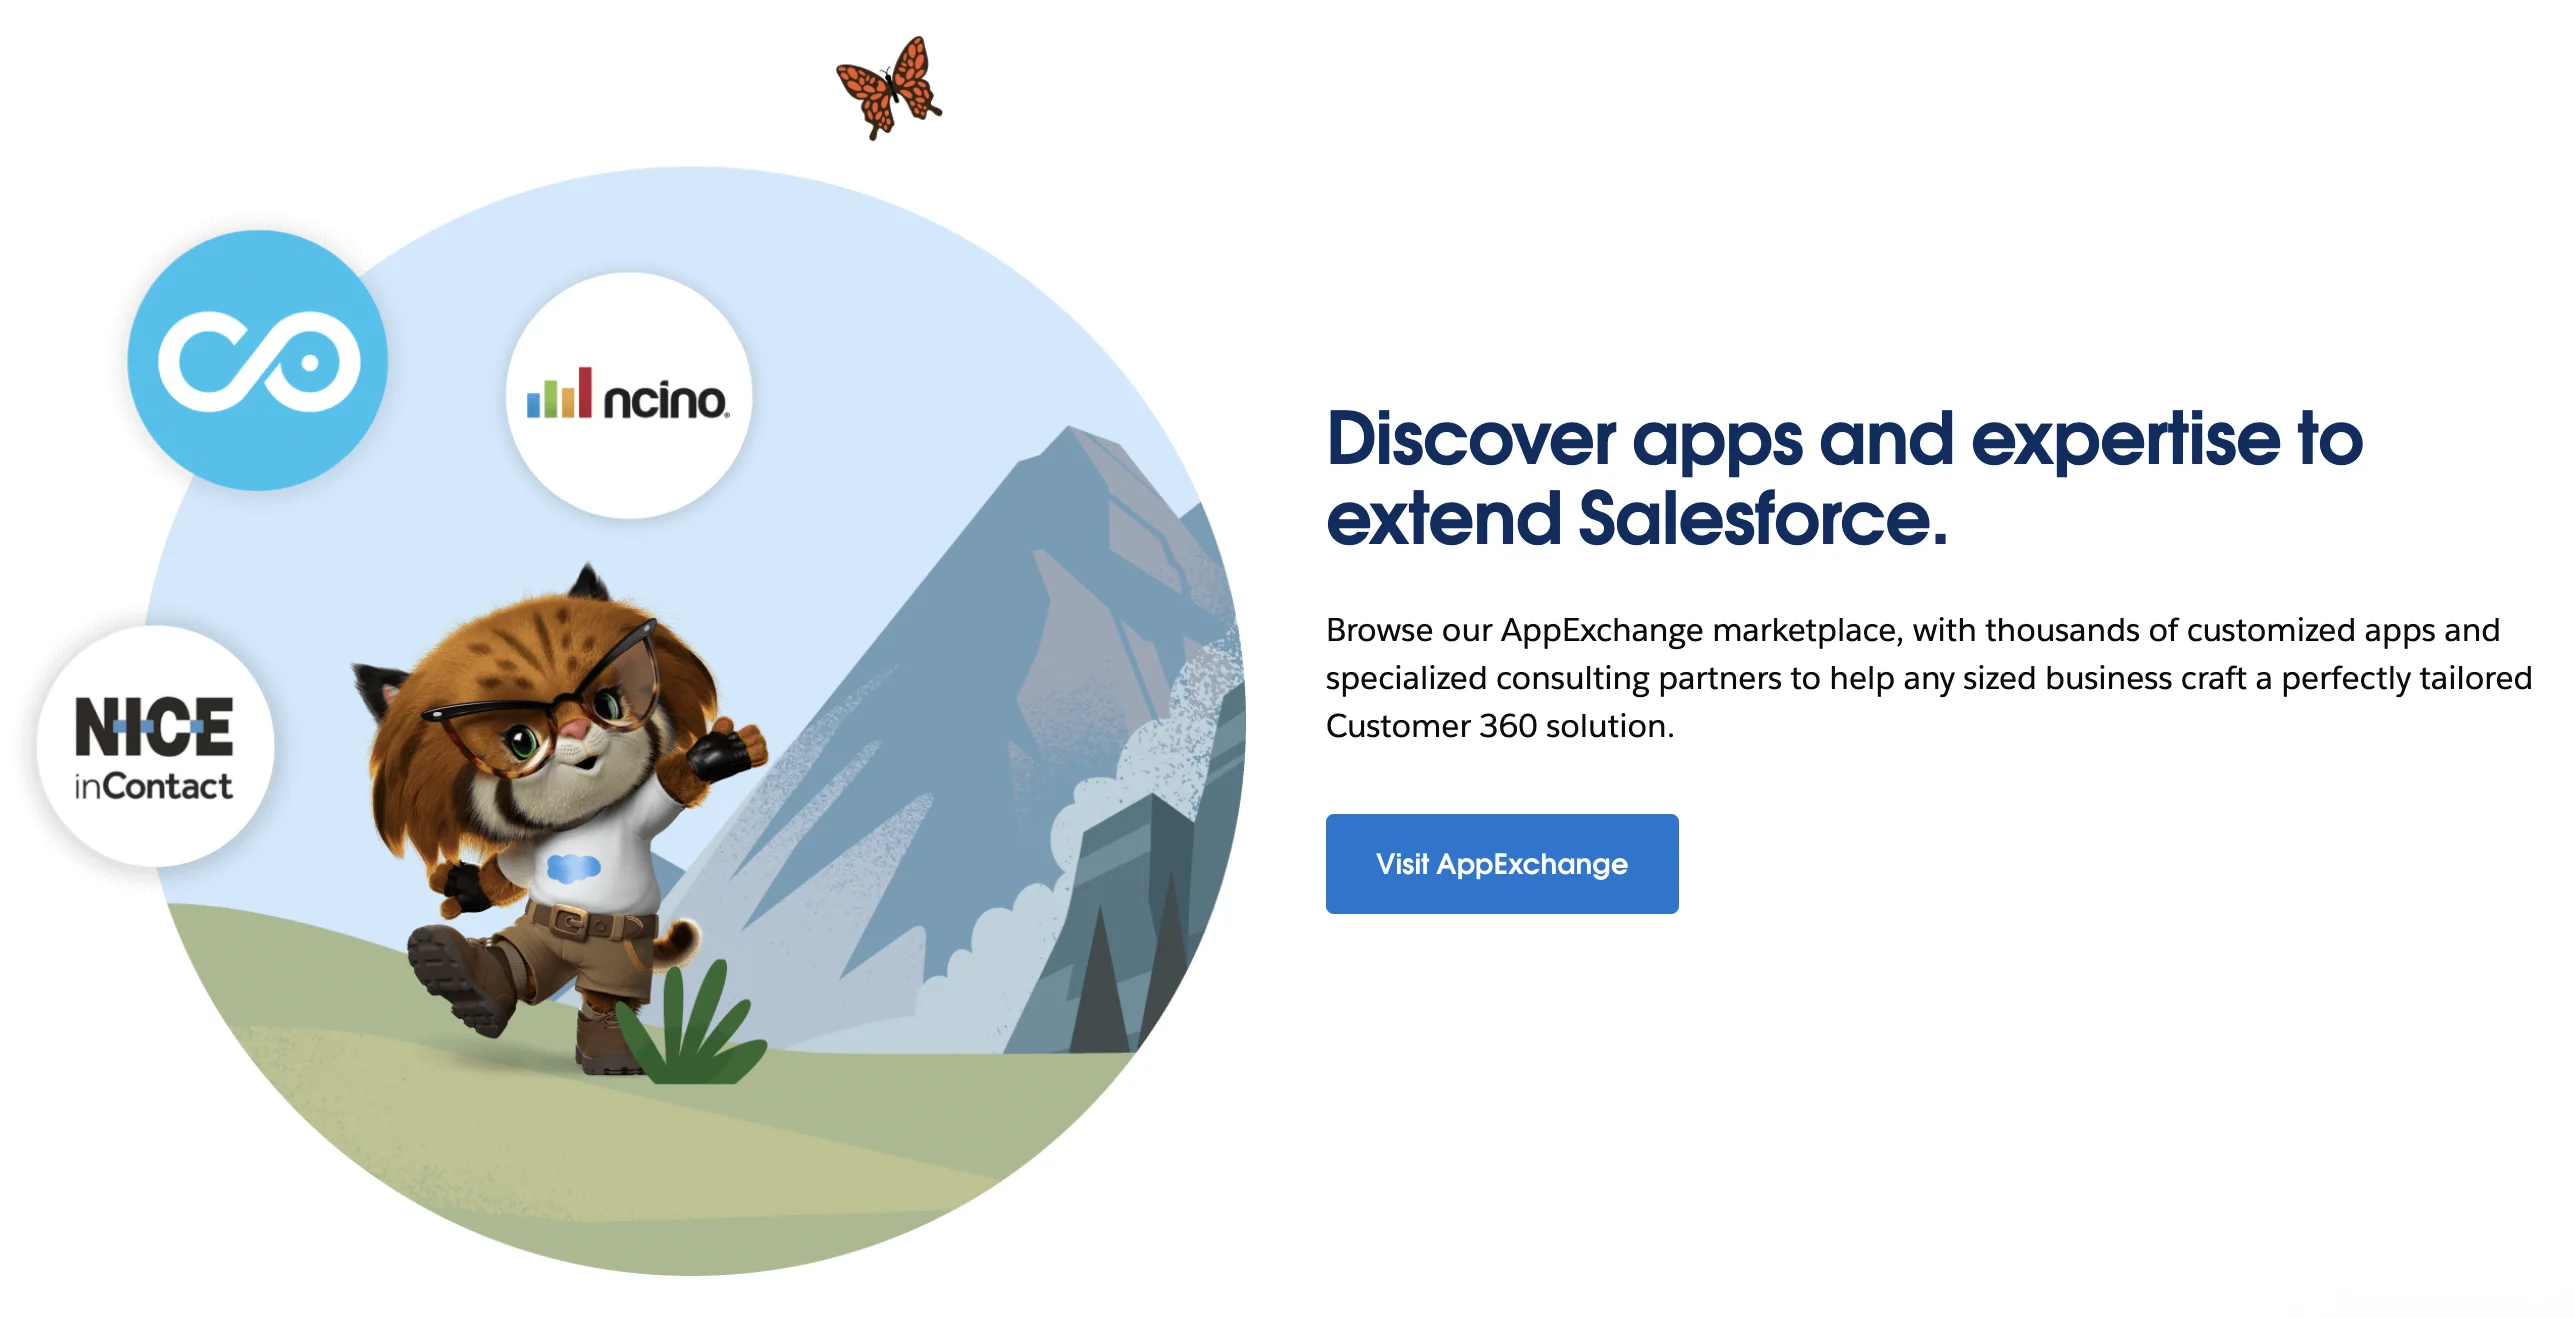
Task: Select the blue infinity loop logo circle
Action: pos(258,360)
